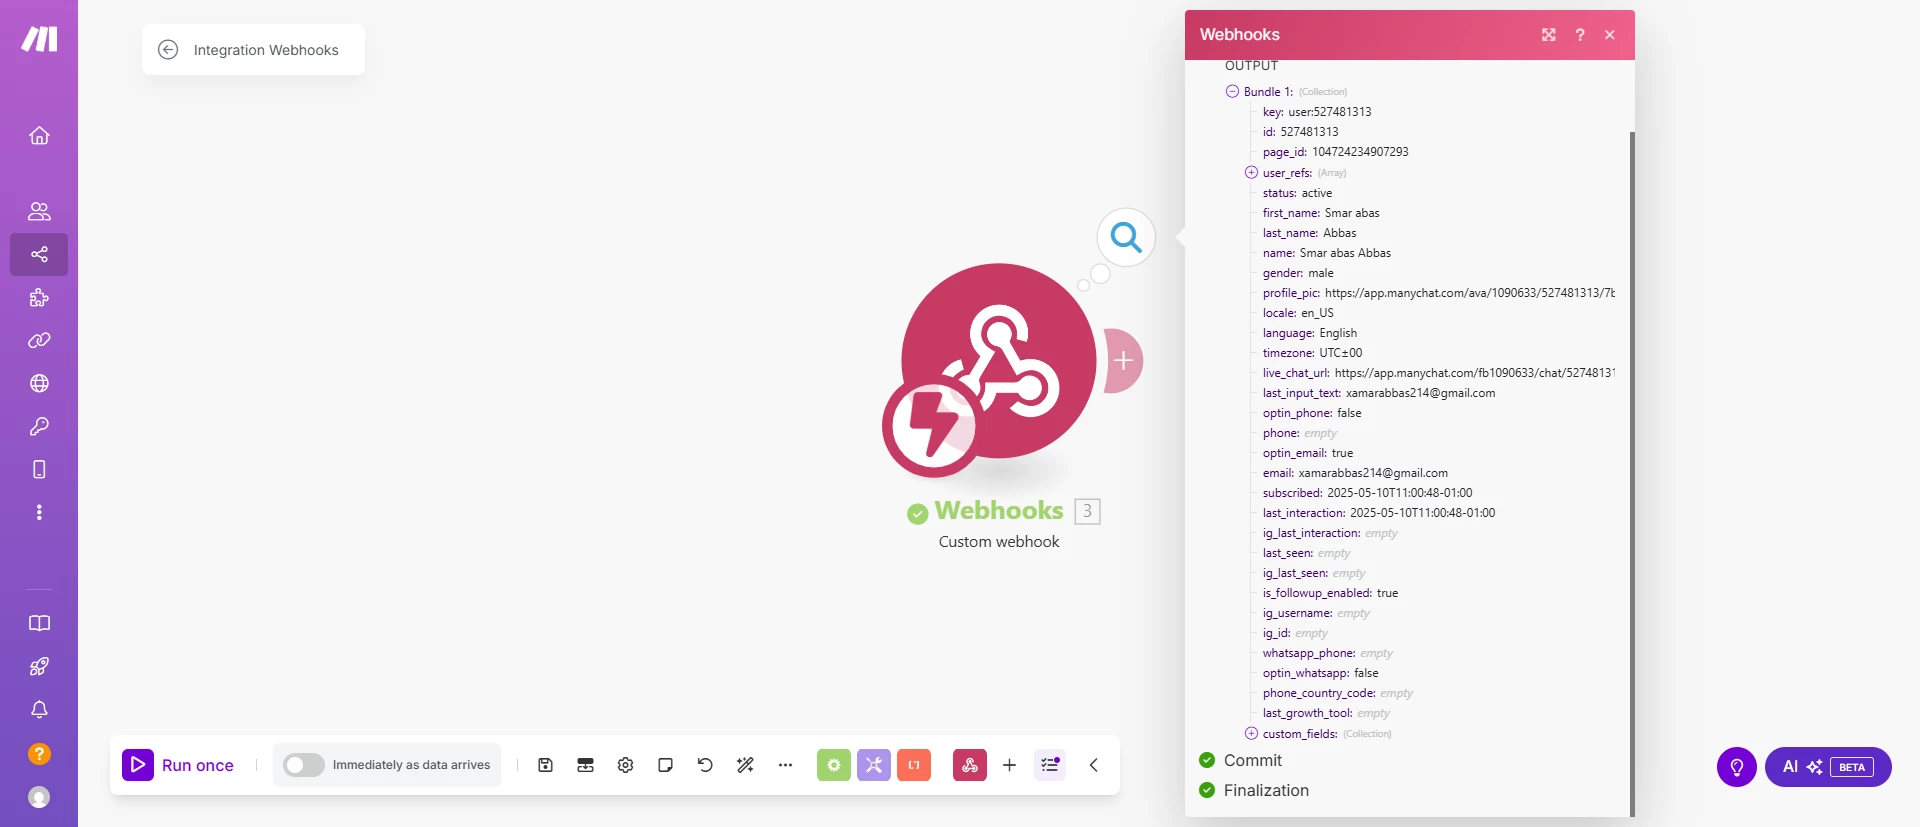
Task: Open the orange Text parser favorite
Action: click(x=914, y=765)
